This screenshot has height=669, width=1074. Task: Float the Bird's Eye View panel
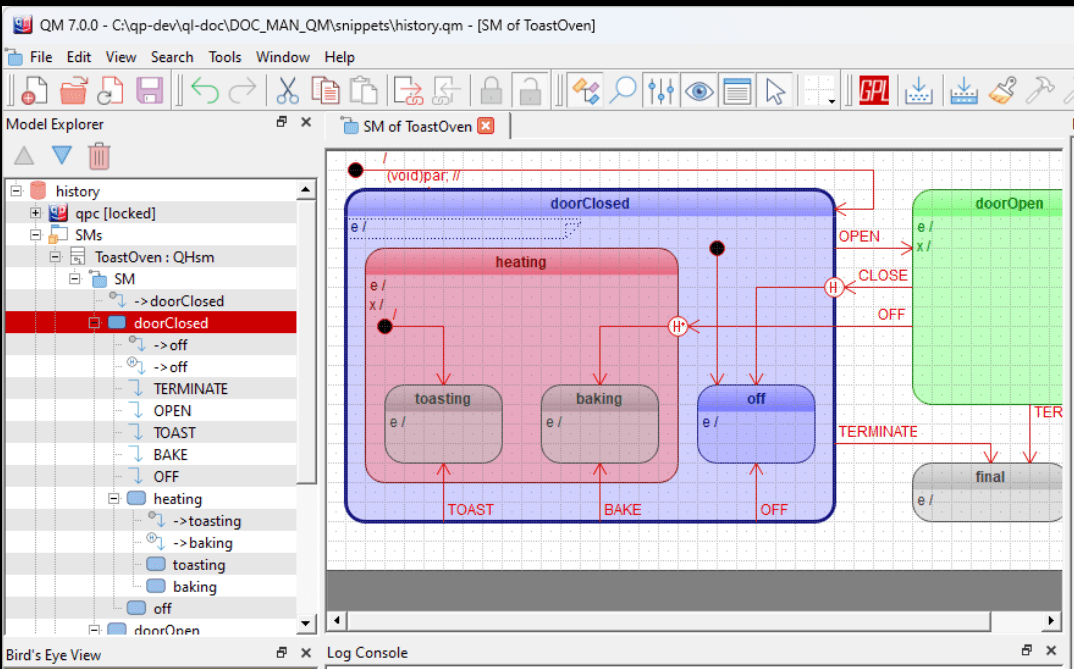pyautogui.click(x=282, y=653)
